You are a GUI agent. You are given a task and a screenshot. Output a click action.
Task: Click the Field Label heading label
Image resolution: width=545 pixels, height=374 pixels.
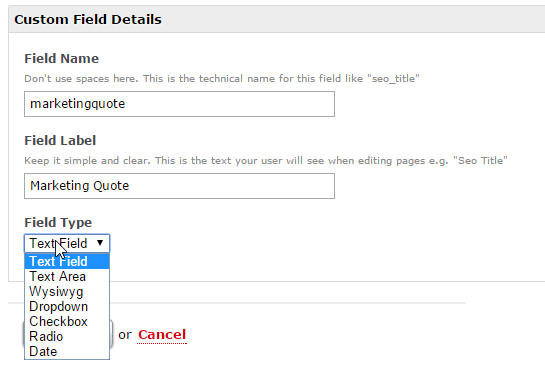(60, 140)
